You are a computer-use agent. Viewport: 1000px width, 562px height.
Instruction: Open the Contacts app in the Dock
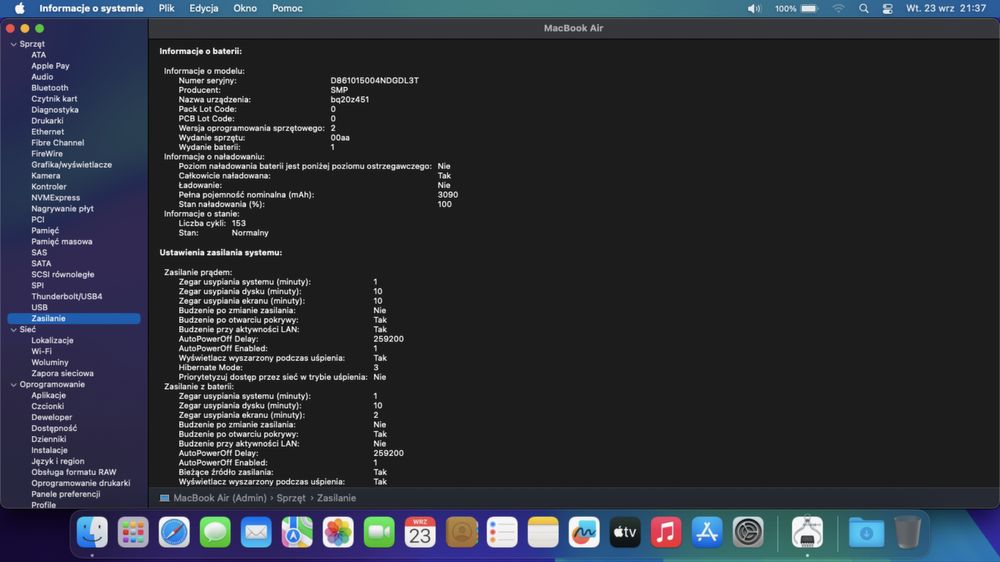[x=461, y=532]
